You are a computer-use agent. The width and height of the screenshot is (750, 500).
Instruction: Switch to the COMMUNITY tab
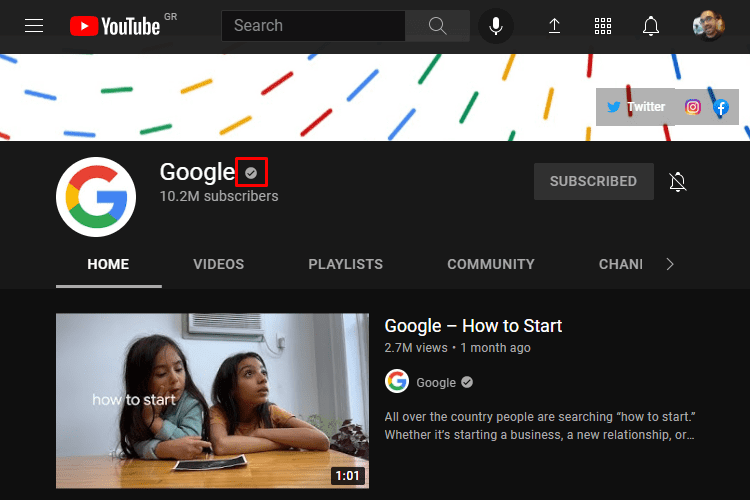491,264
